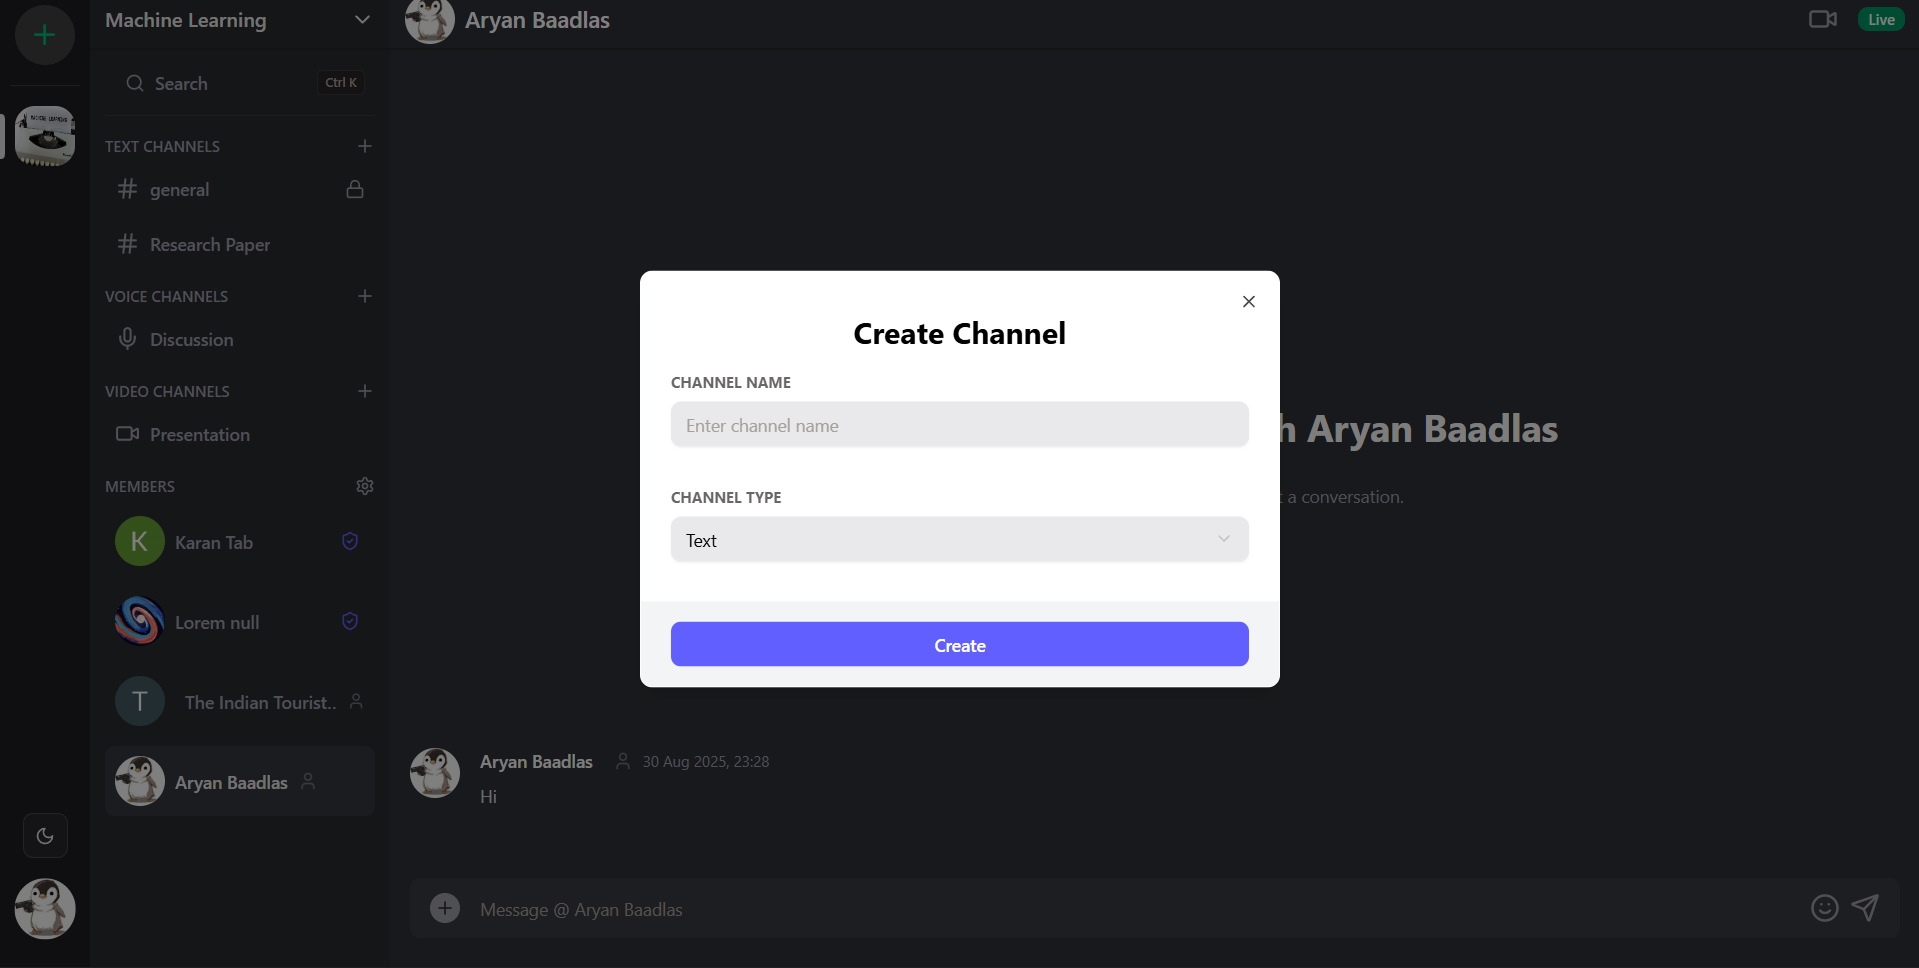Select member Karan Tab
Screen dimensions: 1919x968
click(x=214, y=542)
